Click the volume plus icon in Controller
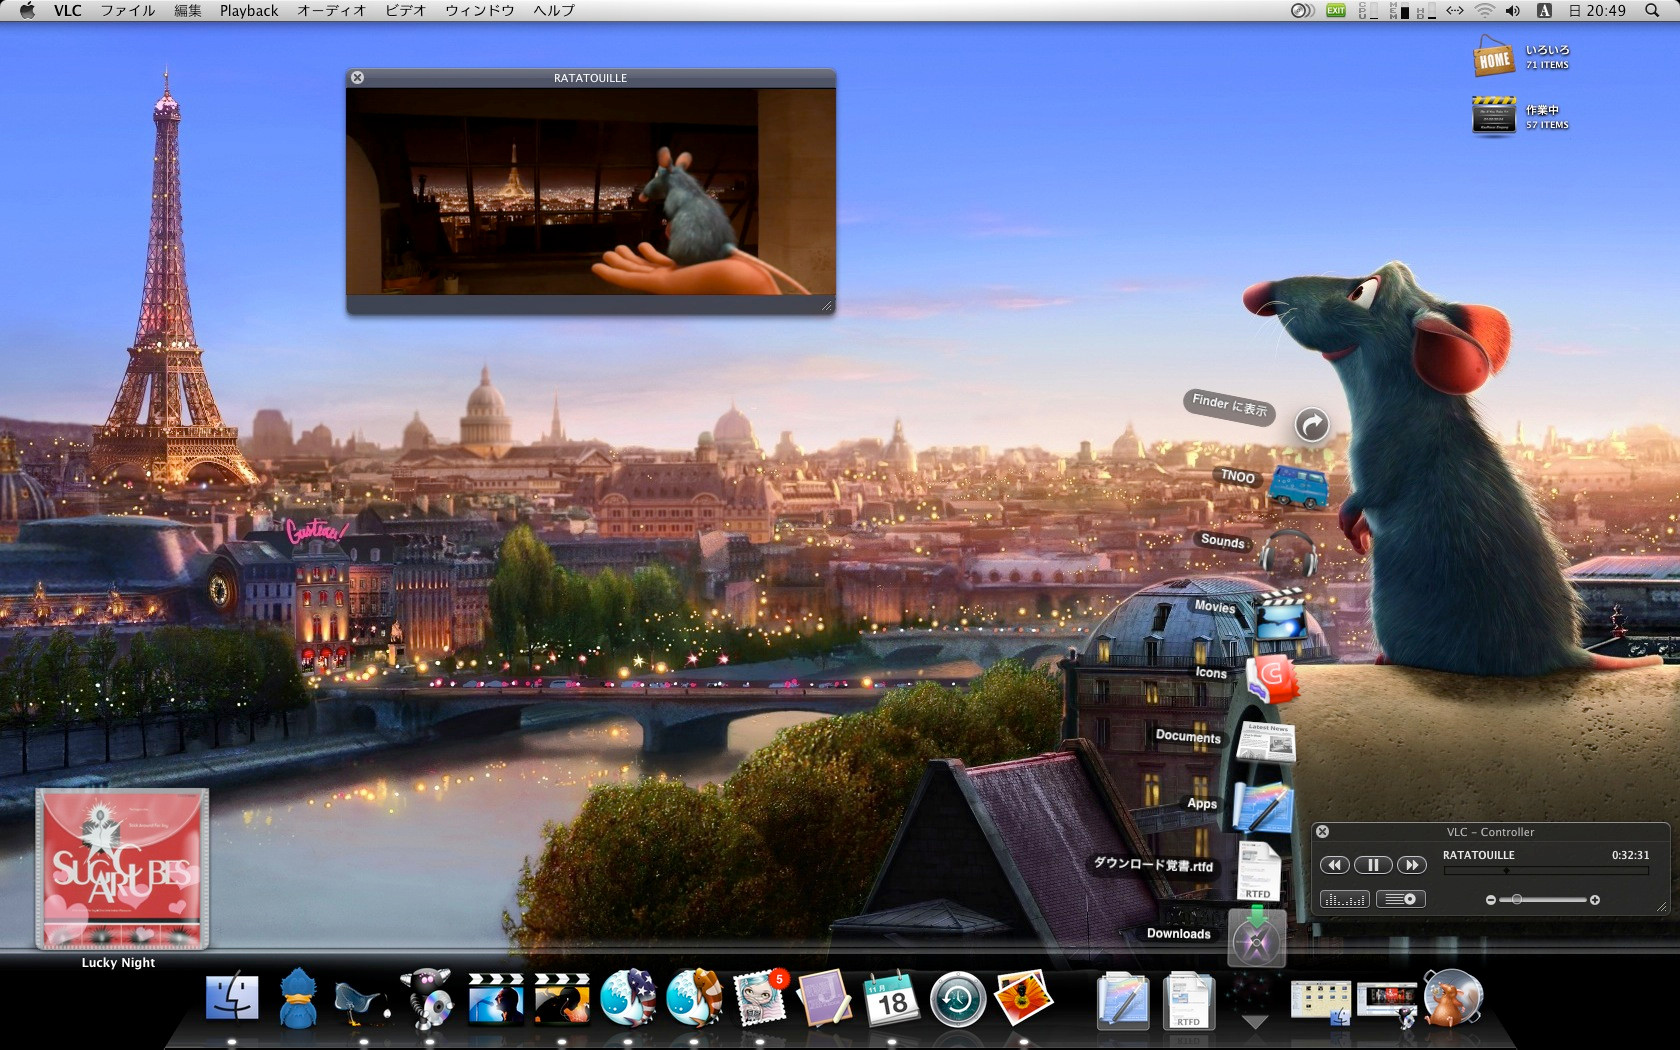This screenshot has height=1050, width=1680. (x=1594, y=900)
